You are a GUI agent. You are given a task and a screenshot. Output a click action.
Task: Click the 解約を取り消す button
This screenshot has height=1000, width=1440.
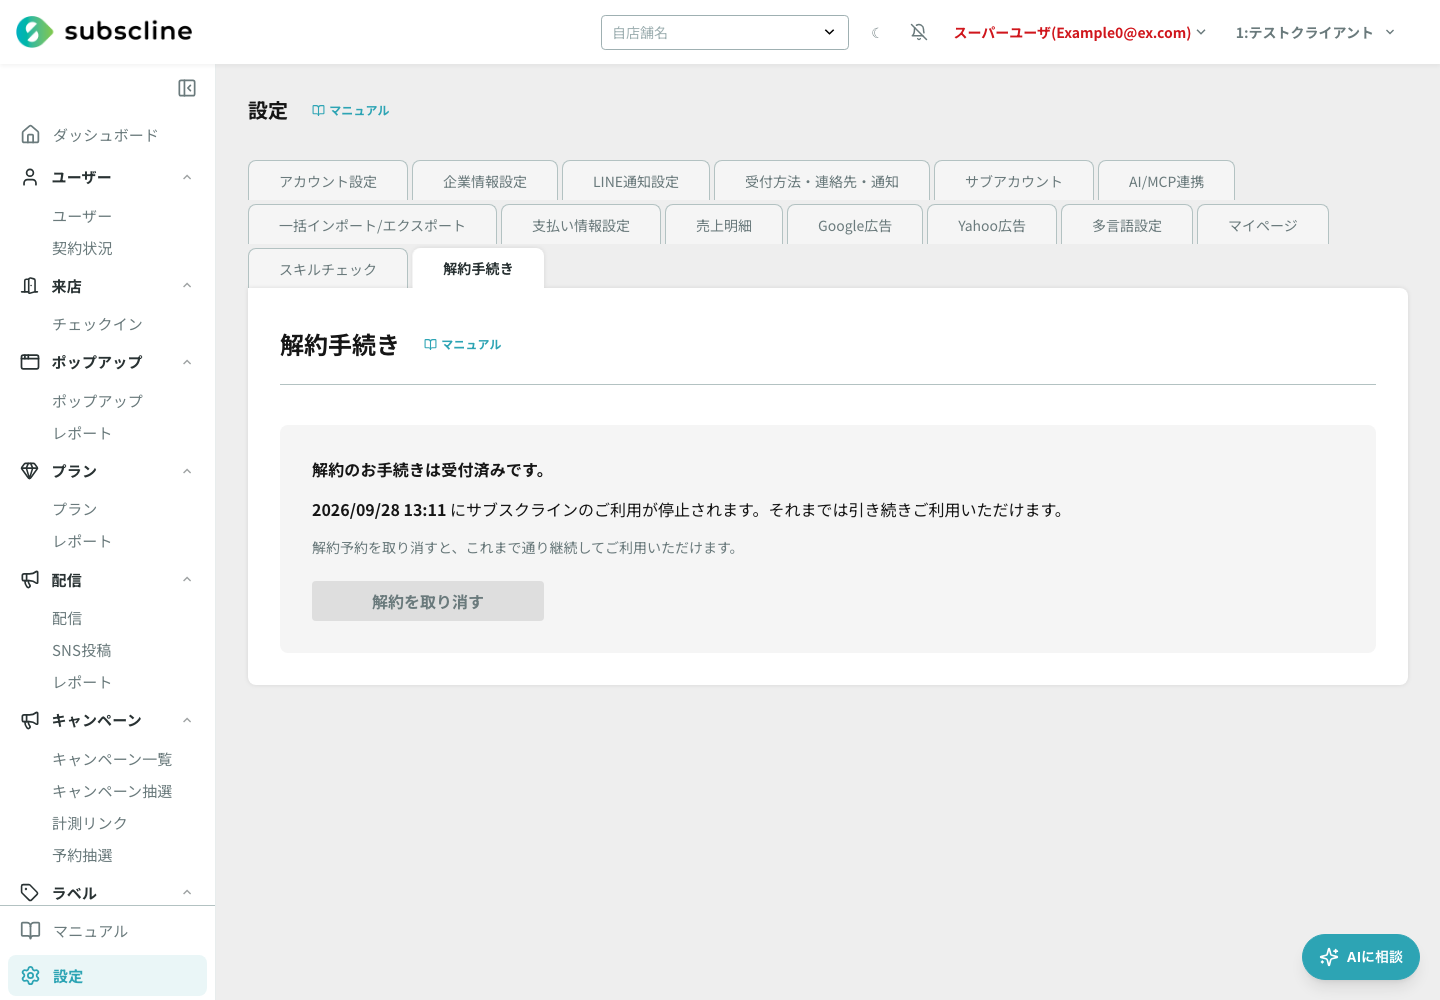[x=428, y=601]
